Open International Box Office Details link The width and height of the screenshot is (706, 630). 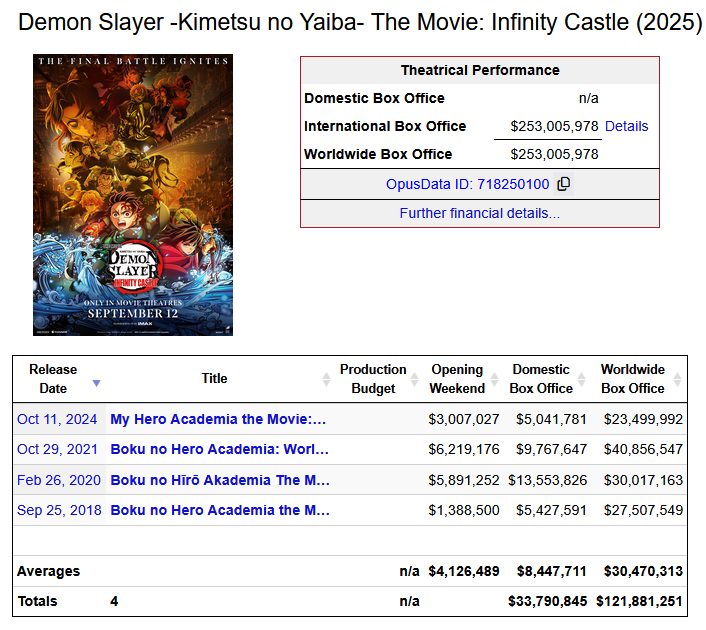coord(626,126)
